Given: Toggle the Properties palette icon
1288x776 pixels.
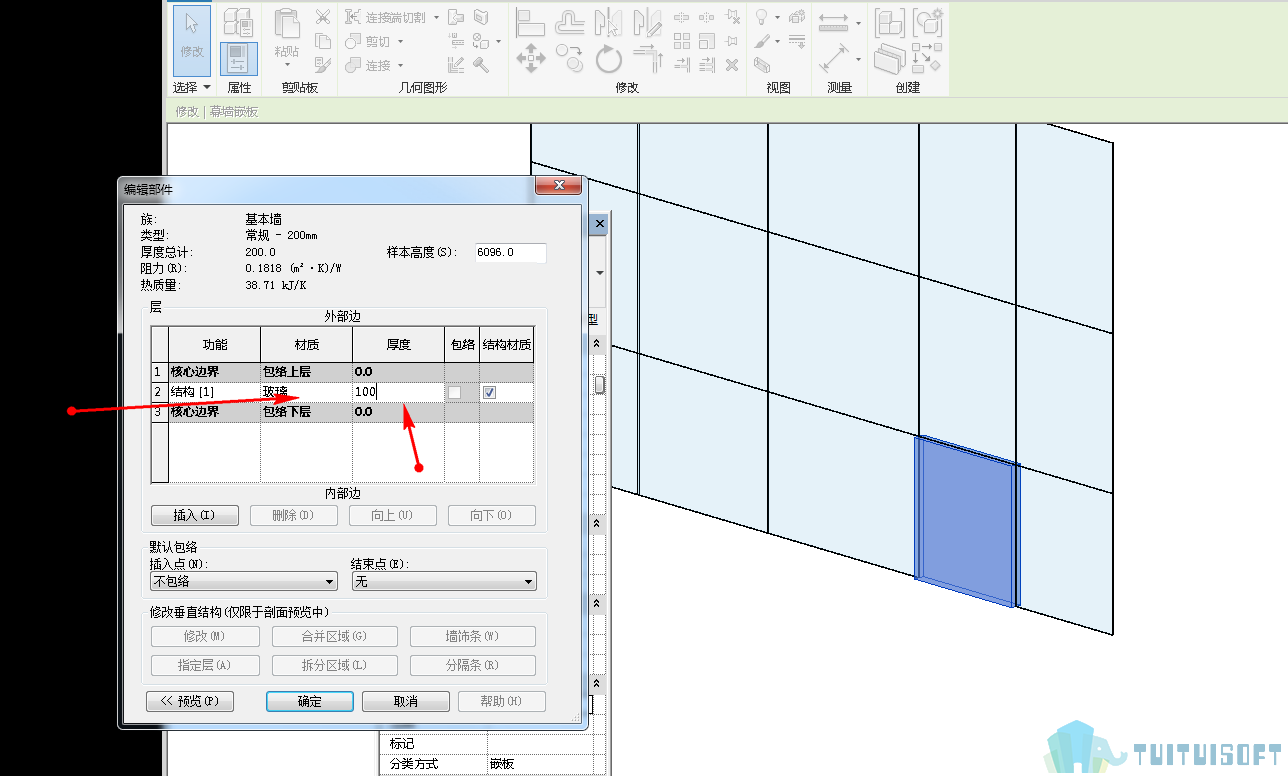Looking at the screenshot, I should pyautogui.click(x=238, y=59).
